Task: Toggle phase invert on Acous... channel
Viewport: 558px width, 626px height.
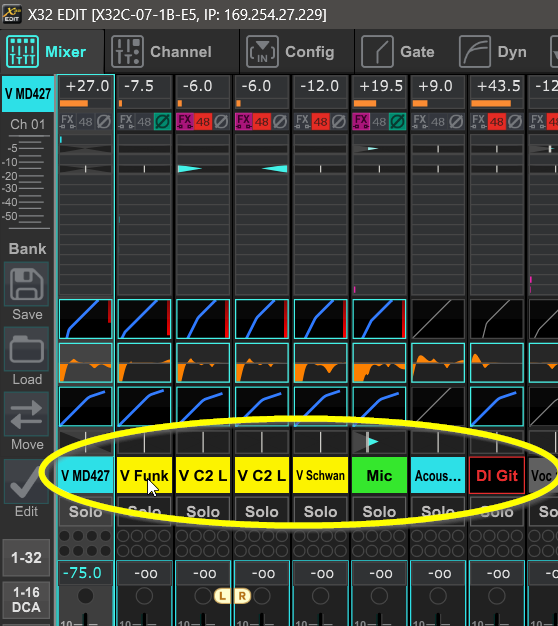Action: pyautogui.click(x=456, y=121)
